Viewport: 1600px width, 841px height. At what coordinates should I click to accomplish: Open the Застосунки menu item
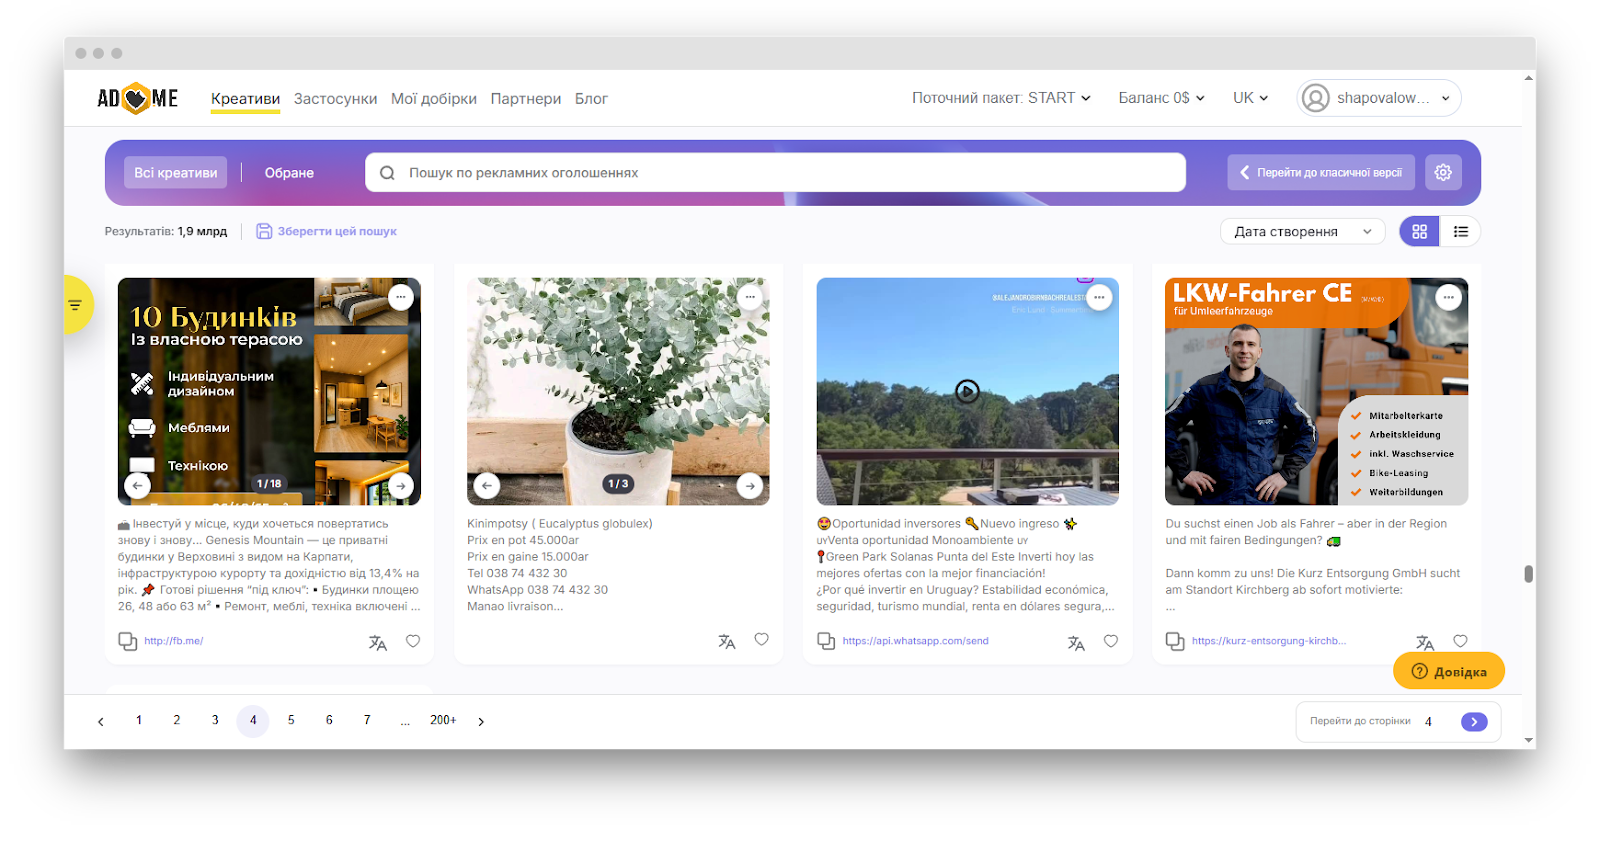coord(335,99)
